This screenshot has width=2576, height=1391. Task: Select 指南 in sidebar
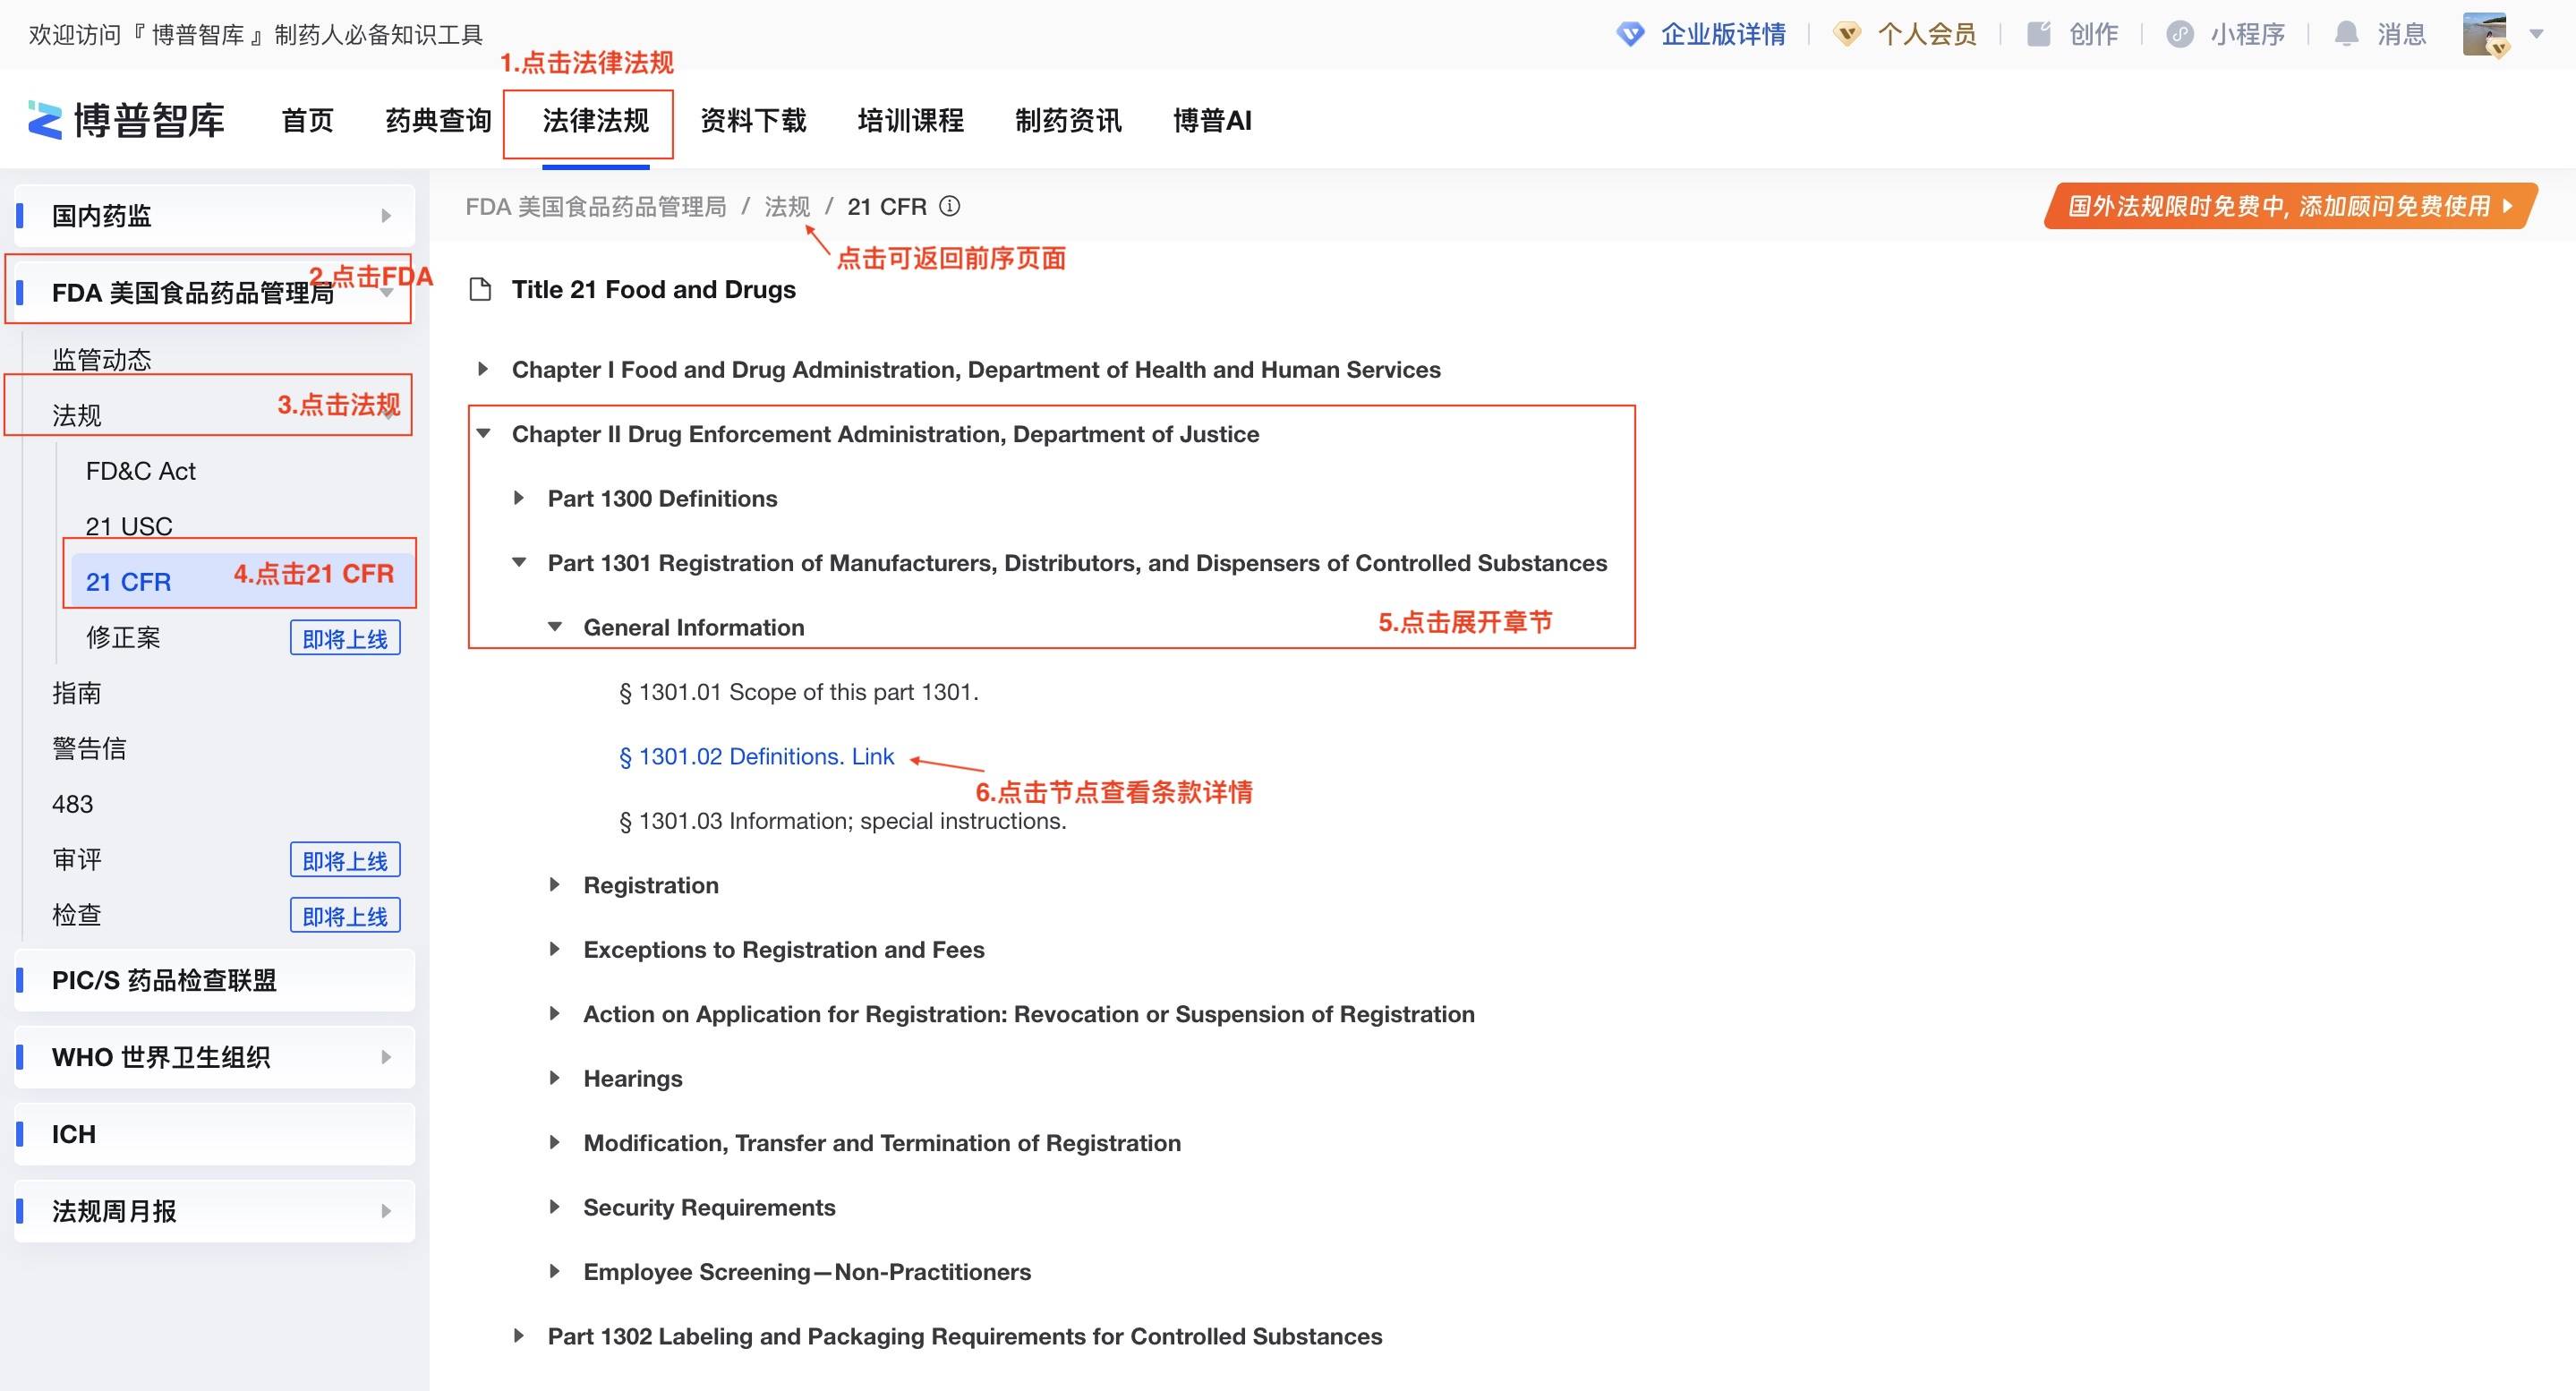(x=77, y=693)
